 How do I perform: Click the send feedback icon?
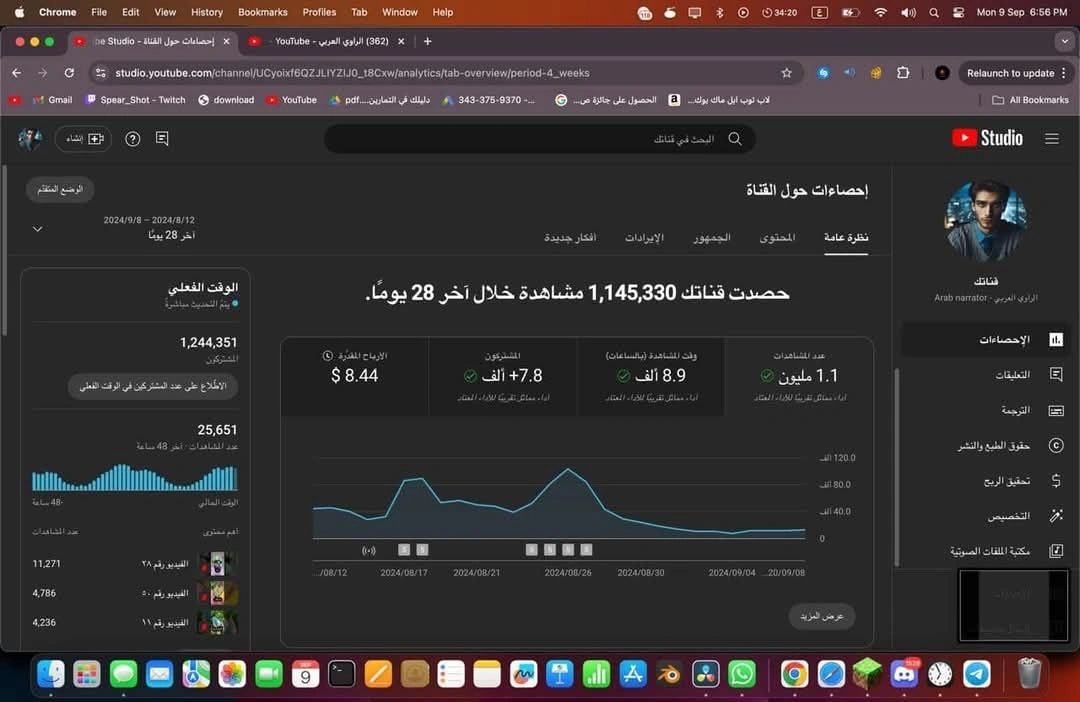[x=162, y=139]
